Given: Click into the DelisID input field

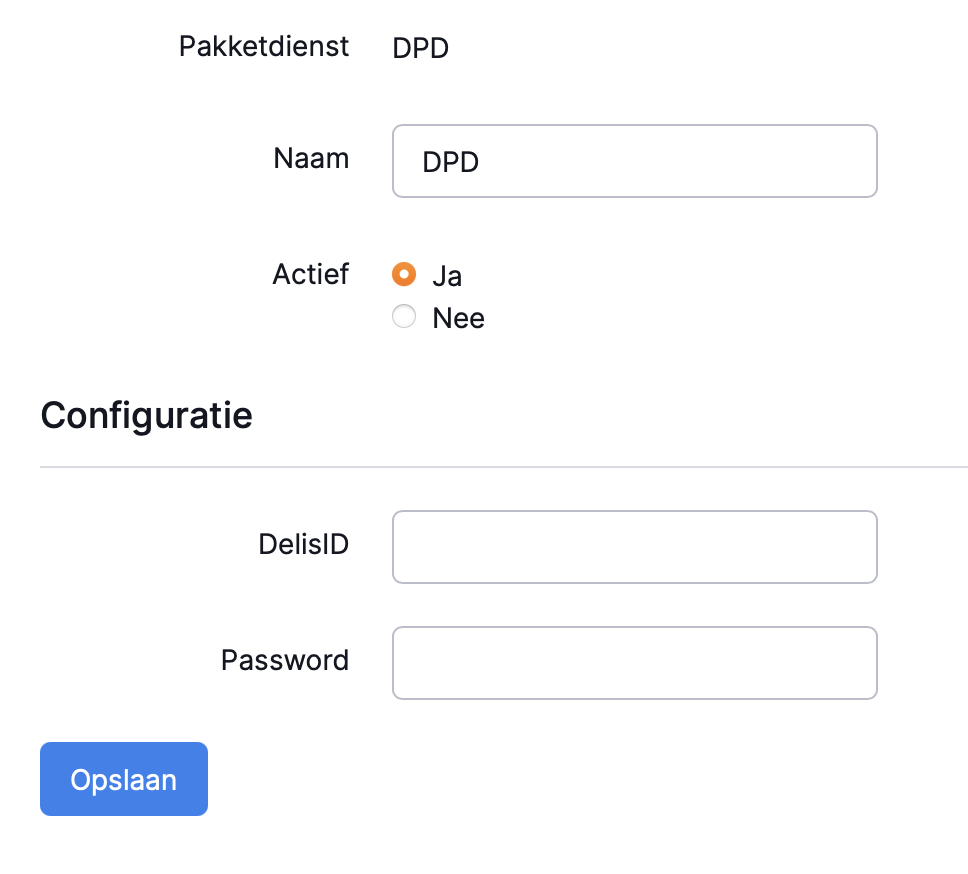Looking at the screenshot, I should pos(634,547).
